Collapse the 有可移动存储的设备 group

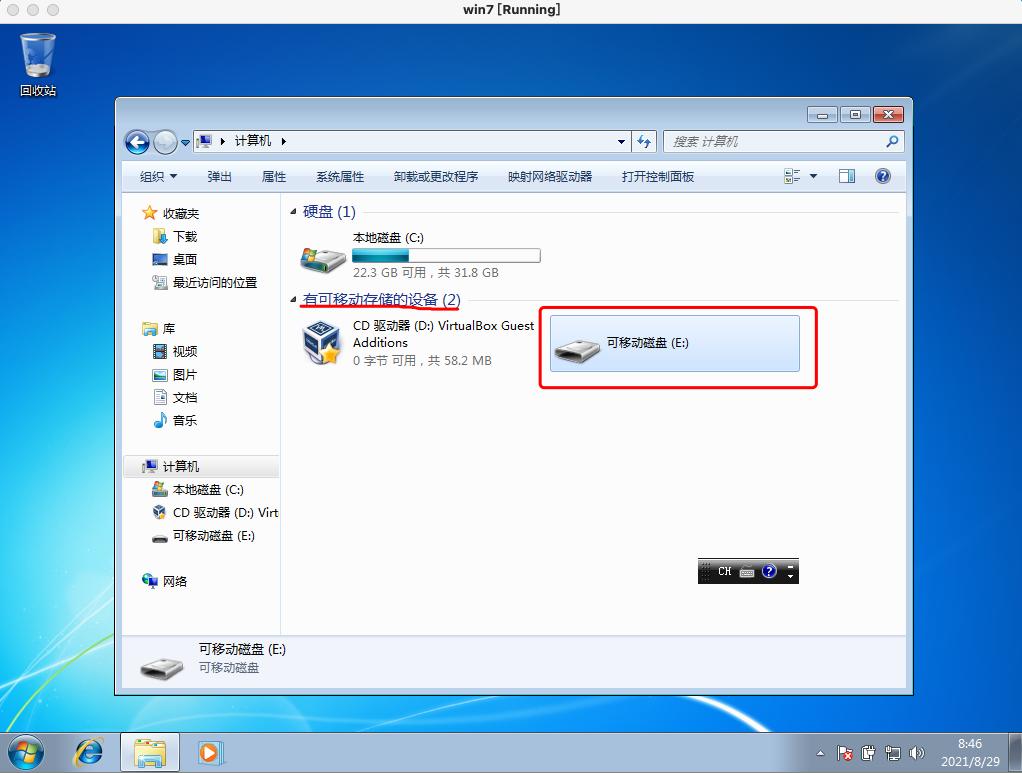tap(294, 299)
